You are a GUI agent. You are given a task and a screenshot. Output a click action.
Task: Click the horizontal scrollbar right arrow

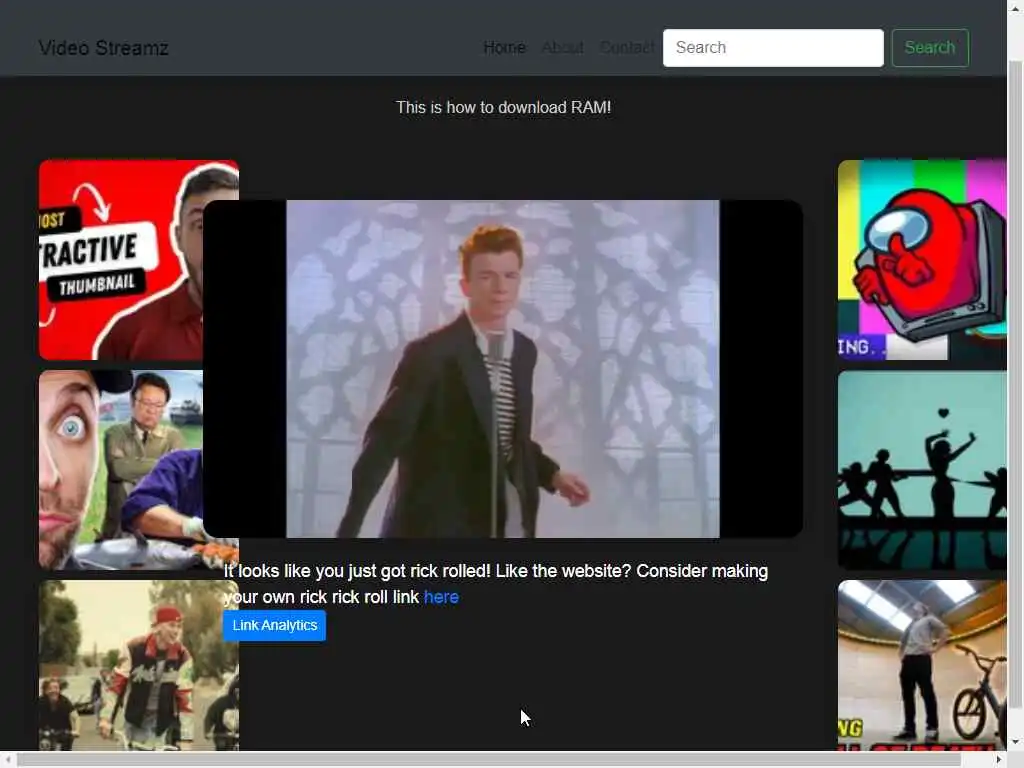pyautogui.click(x=999, y=760)
